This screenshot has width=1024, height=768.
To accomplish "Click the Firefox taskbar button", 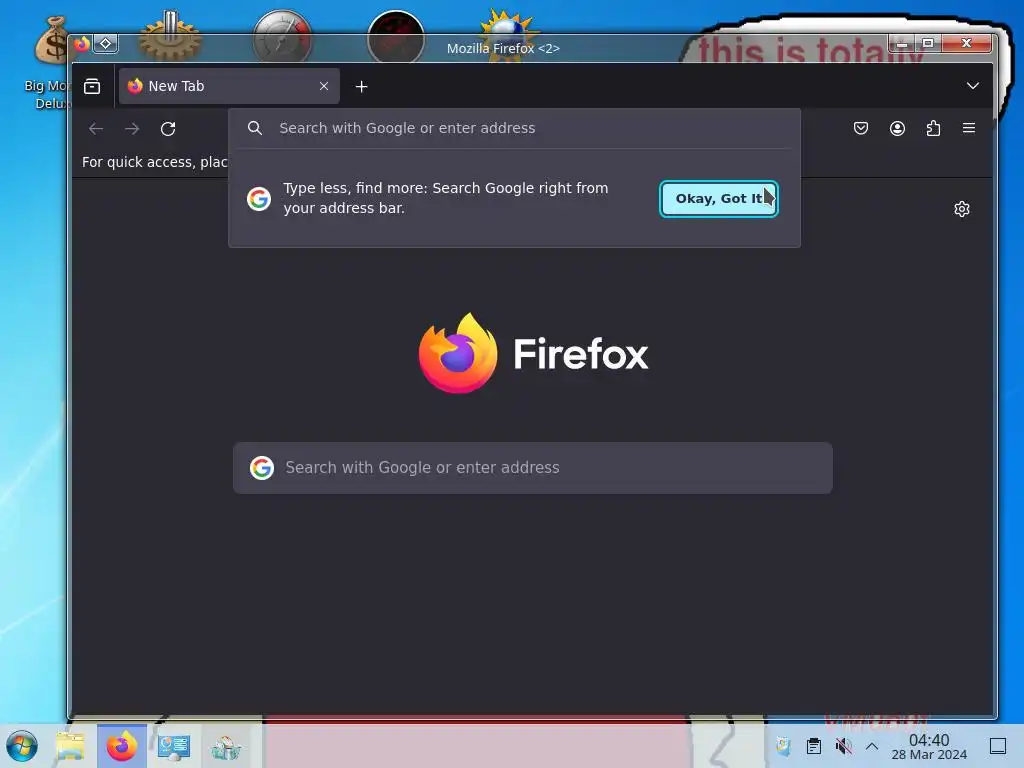I will click(122, 746).
